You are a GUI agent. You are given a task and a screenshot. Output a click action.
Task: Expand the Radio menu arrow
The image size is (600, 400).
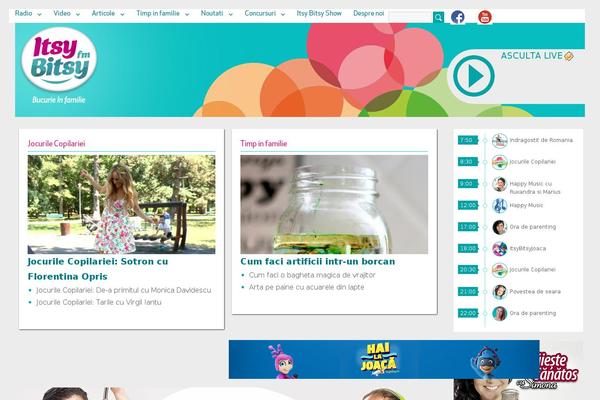[39, 15]
